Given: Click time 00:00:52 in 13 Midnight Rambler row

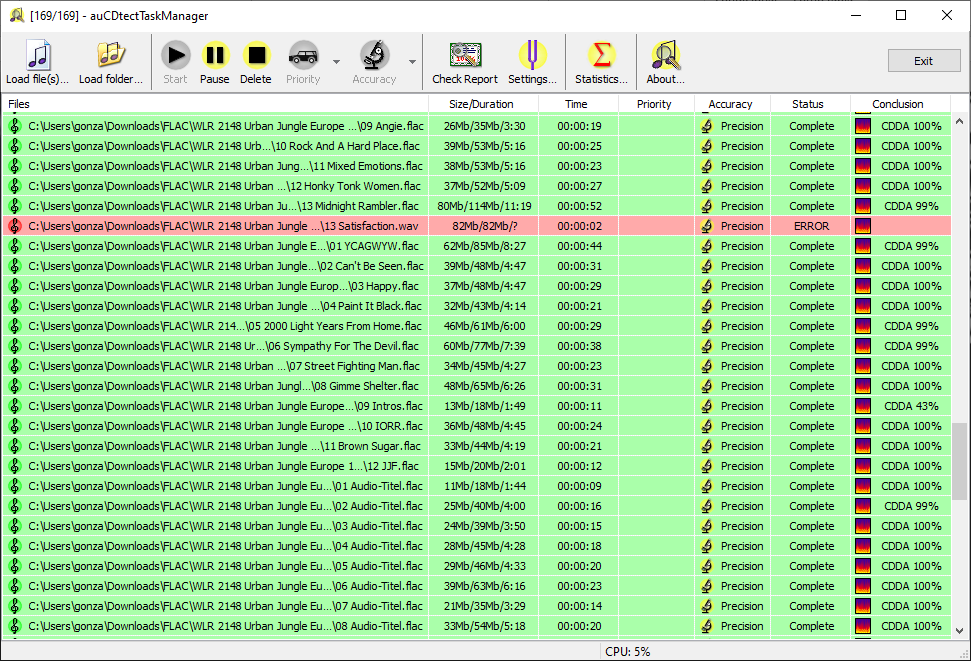Looking at the screenshot, I should tap(579, 206).
